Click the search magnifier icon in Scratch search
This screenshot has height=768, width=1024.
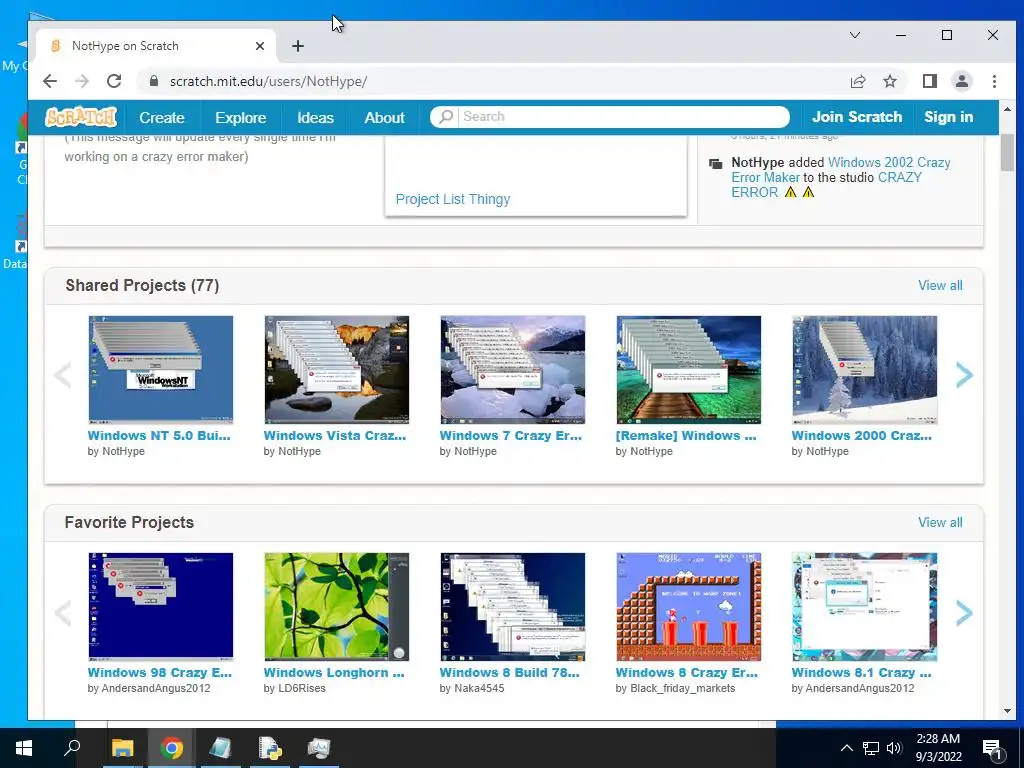point(445,117)
